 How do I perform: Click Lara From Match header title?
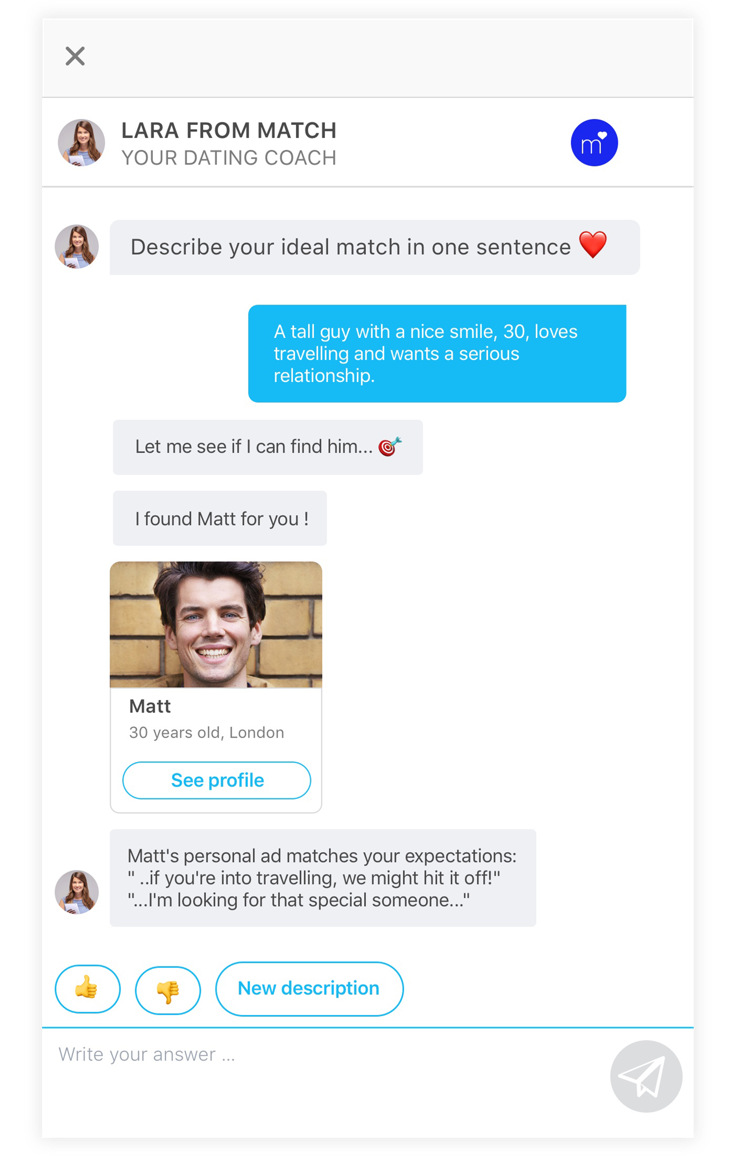(229, 130)
